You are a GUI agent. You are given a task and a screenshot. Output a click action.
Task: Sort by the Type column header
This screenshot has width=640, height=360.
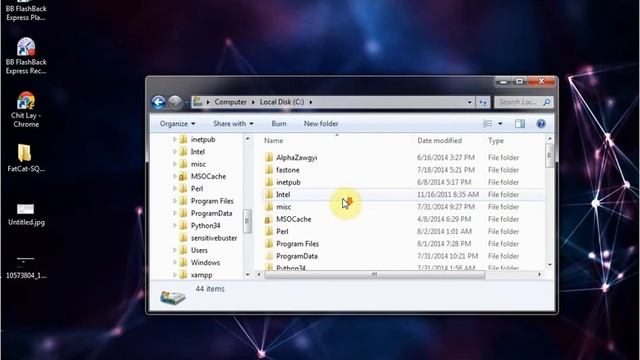(496, 141)
